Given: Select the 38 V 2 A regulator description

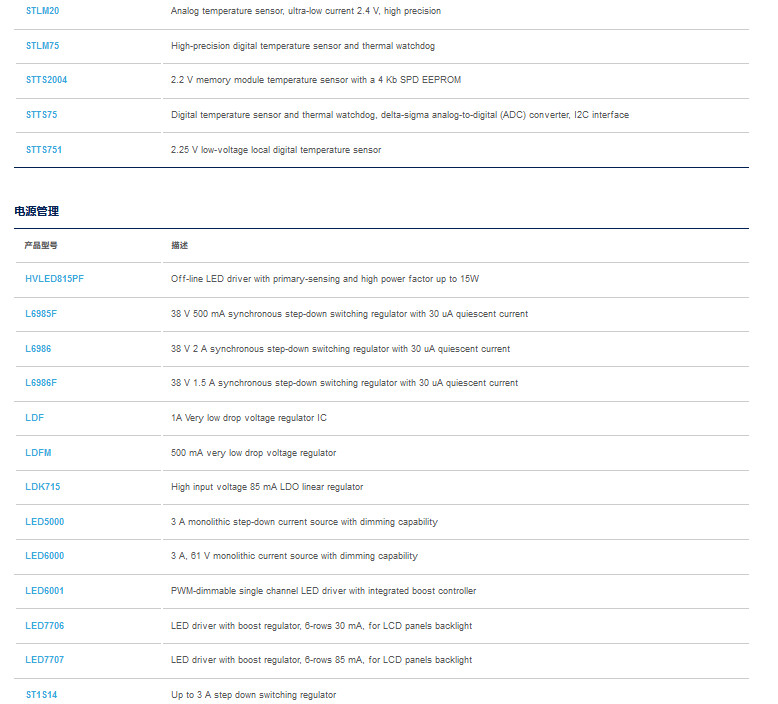Looking at the screenshot, I should pos(340,348).
